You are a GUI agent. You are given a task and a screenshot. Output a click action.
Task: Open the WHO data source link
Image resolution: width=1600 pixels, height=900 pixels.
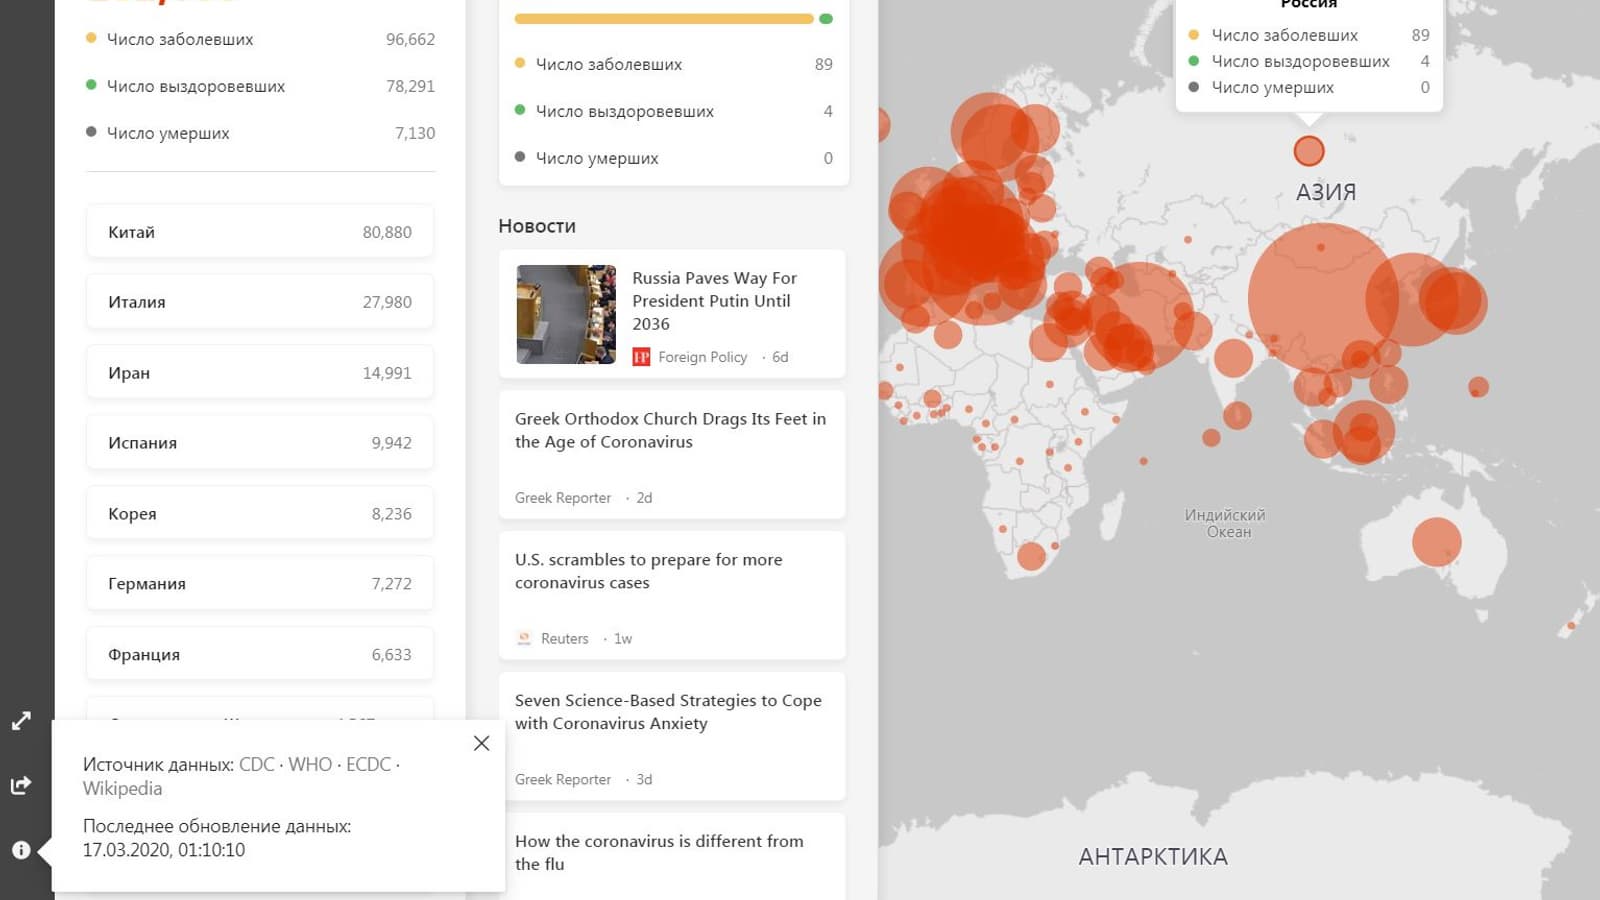pos(310,764)
